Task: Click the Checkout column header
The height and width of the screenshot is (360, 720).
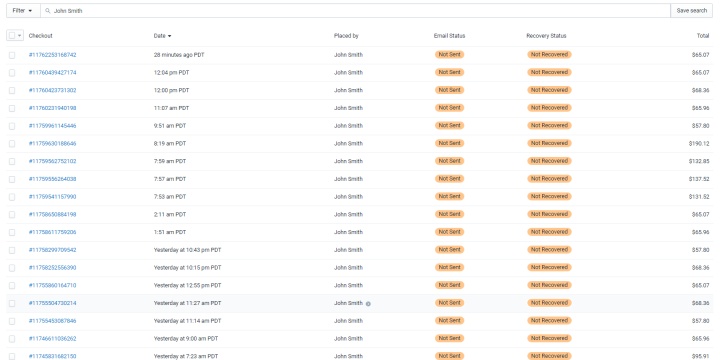Action: pyautogui.click(x=40, y=36)
